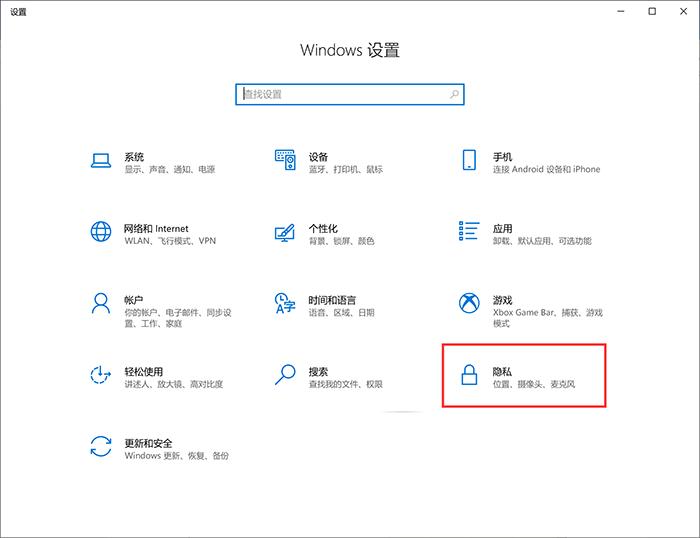Click the 时间和语言 title text
The image size is (700, 538).
click(x=332, y=300)
